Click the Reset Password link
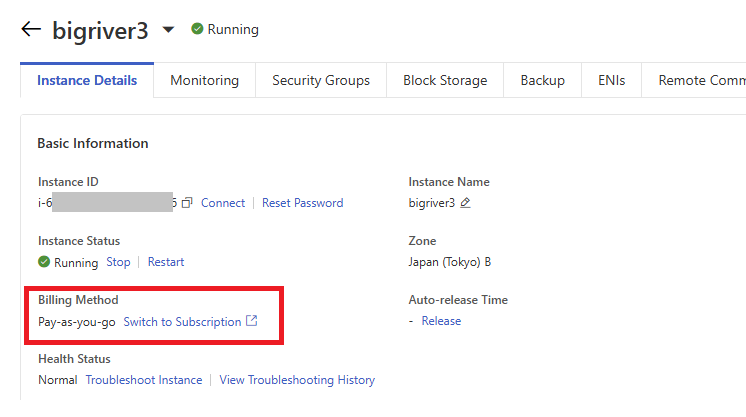 tap(302, 203)
